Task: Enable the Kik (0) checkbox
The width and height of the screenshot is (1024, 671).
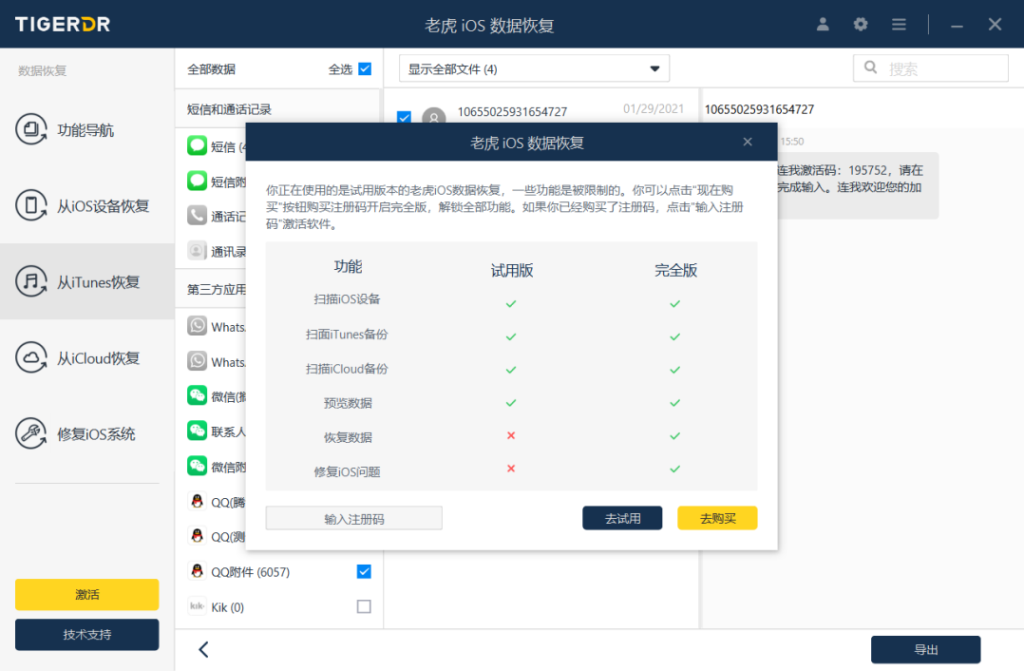Action: 364,606
